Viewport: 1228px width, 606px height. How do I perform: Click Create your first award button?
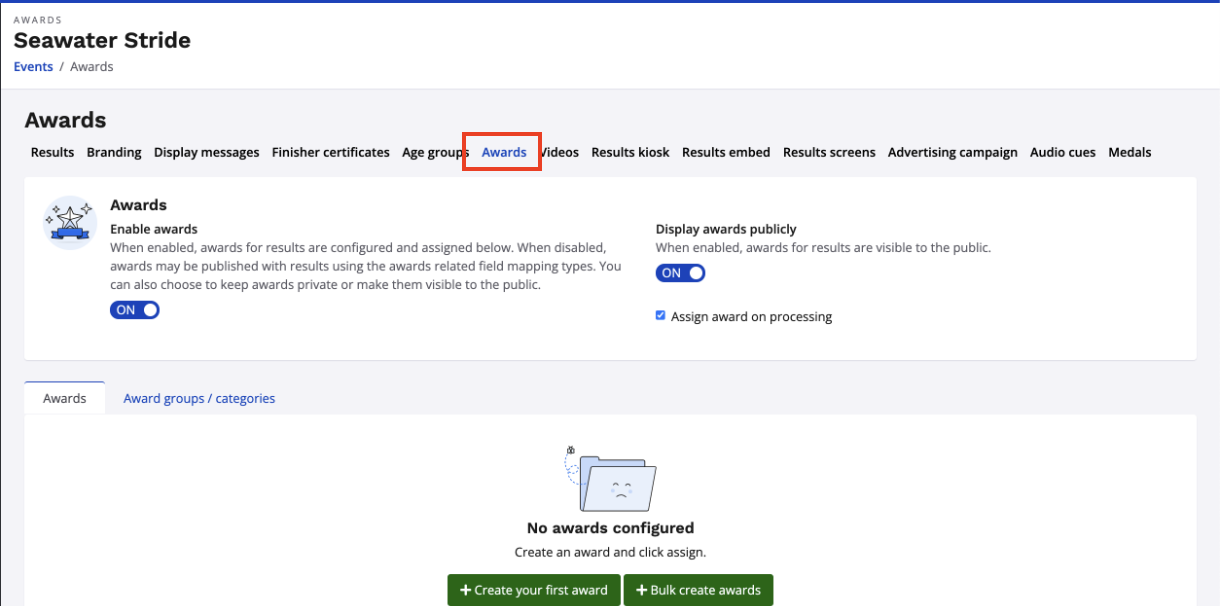point(533,590)
